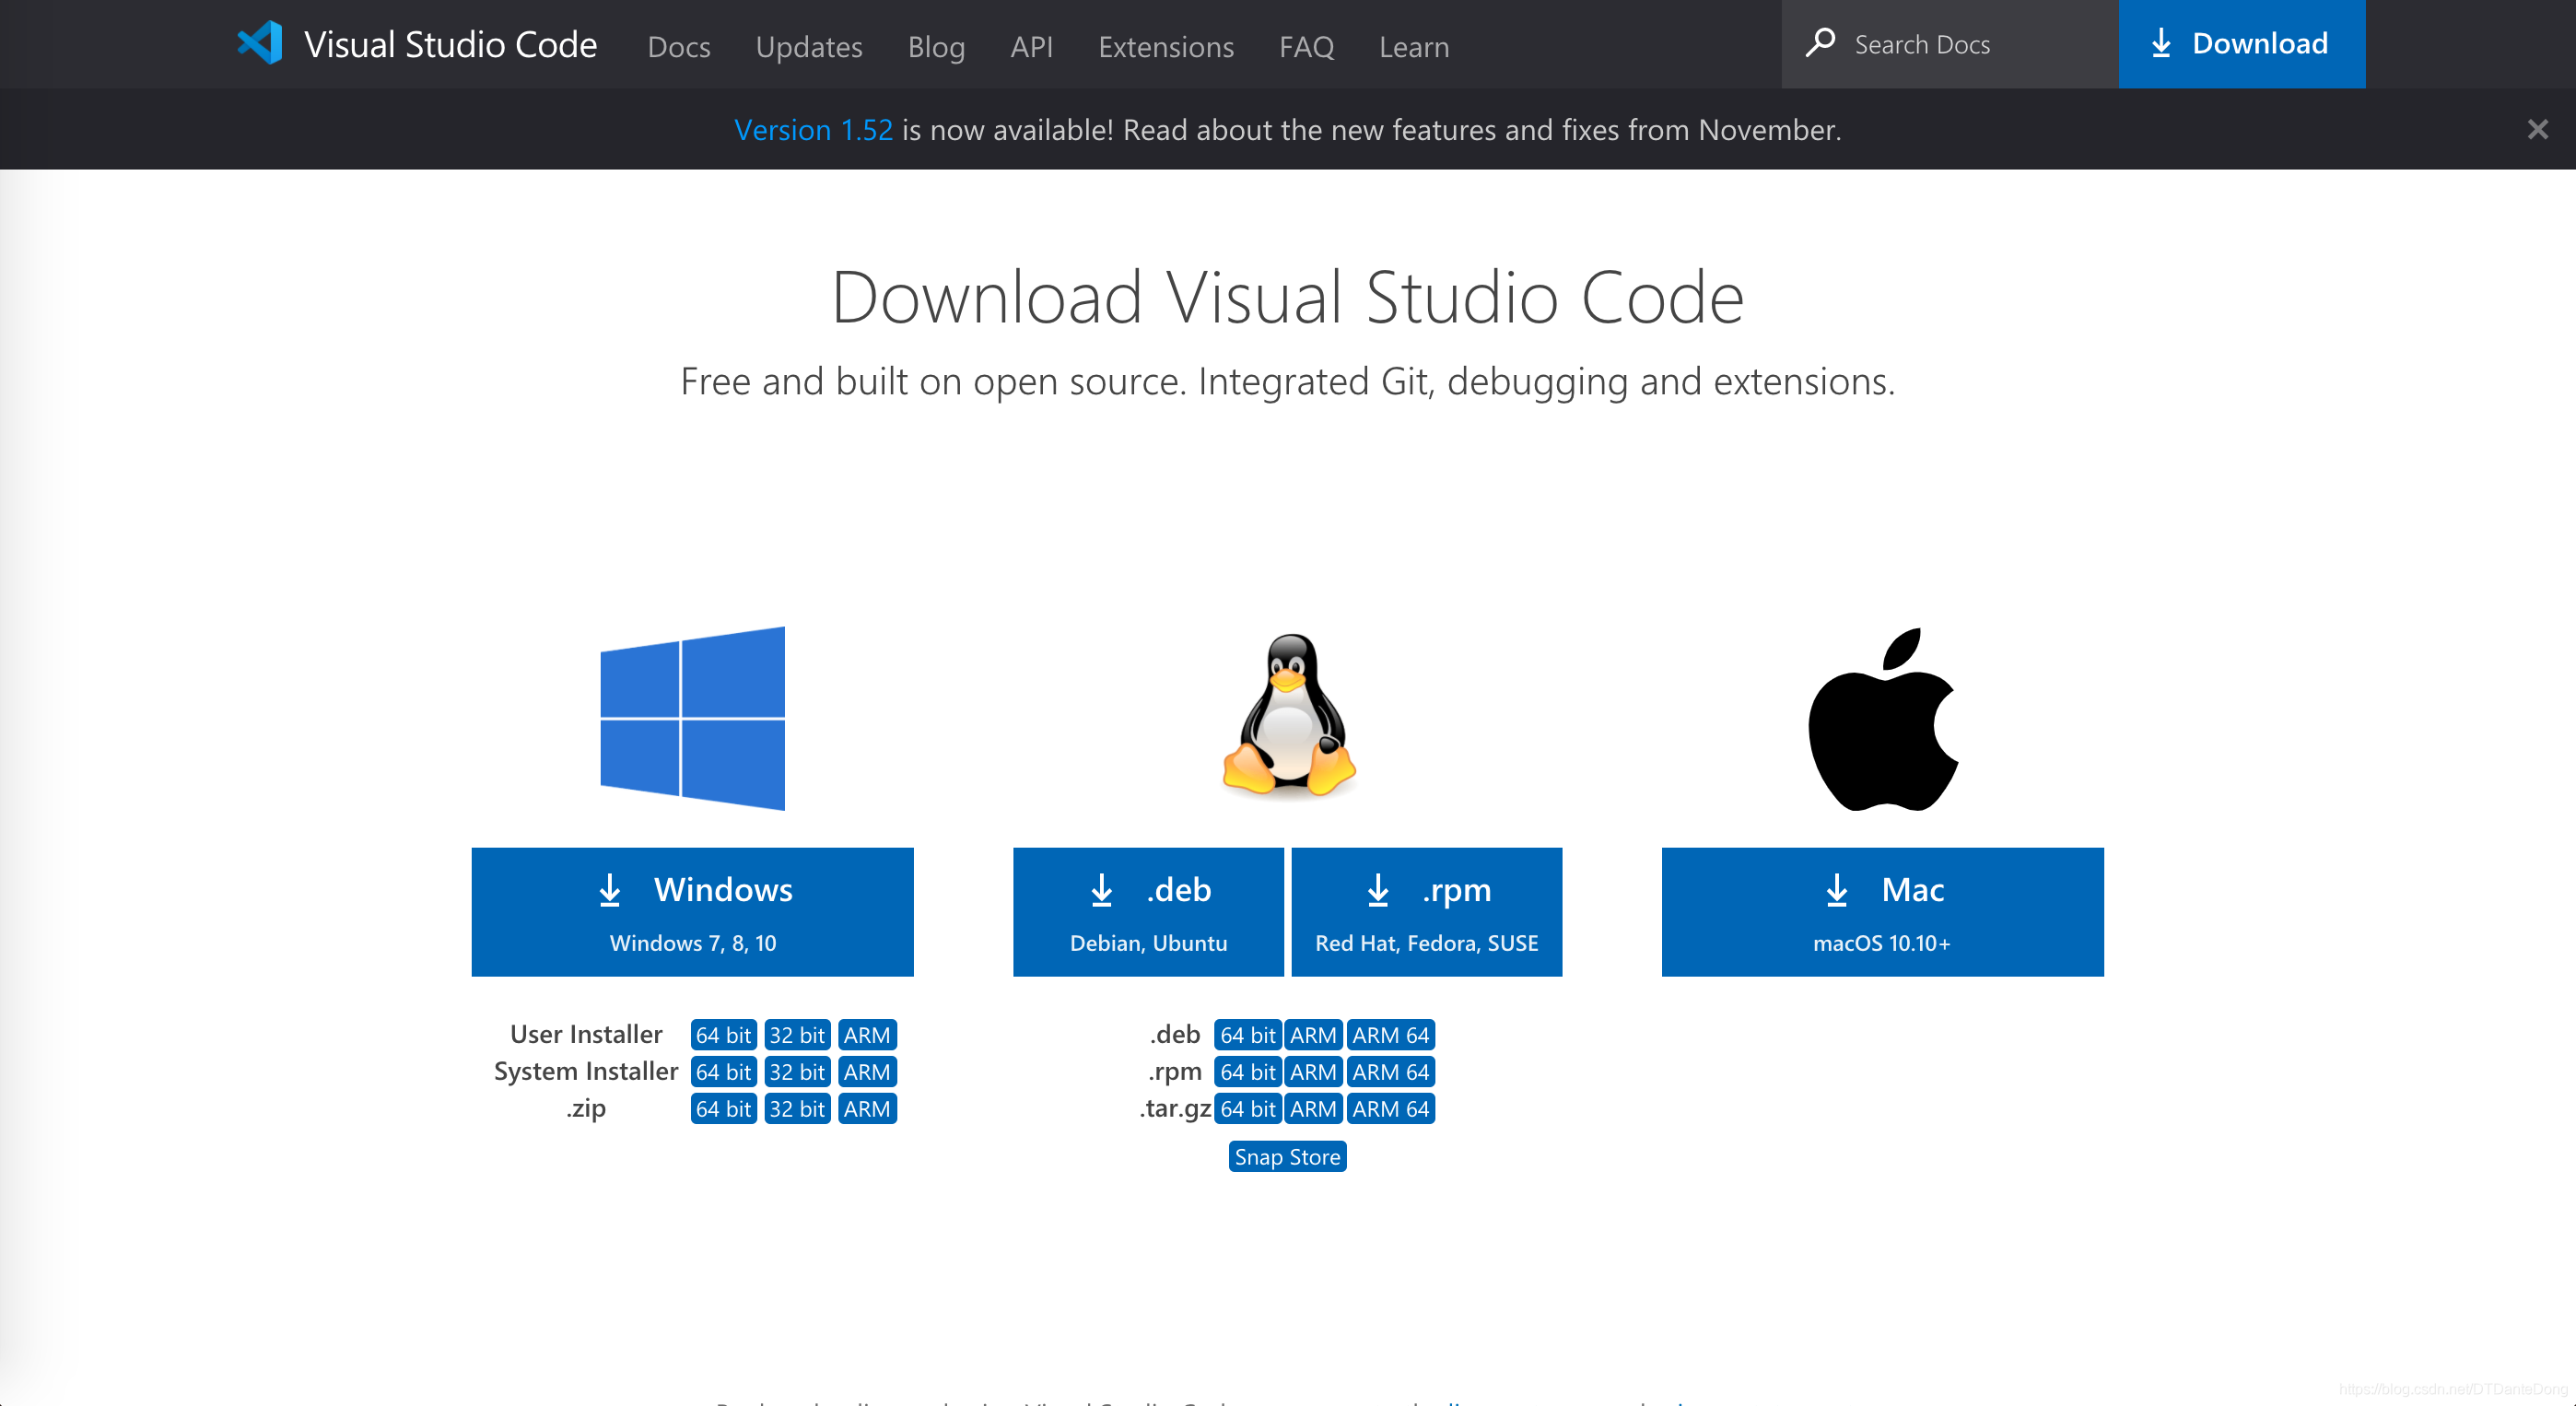Screen dimensions: 2576x1406
Task: Select User Installer 32 bit
Action: pyautogui.click(x=797, y=1035)
